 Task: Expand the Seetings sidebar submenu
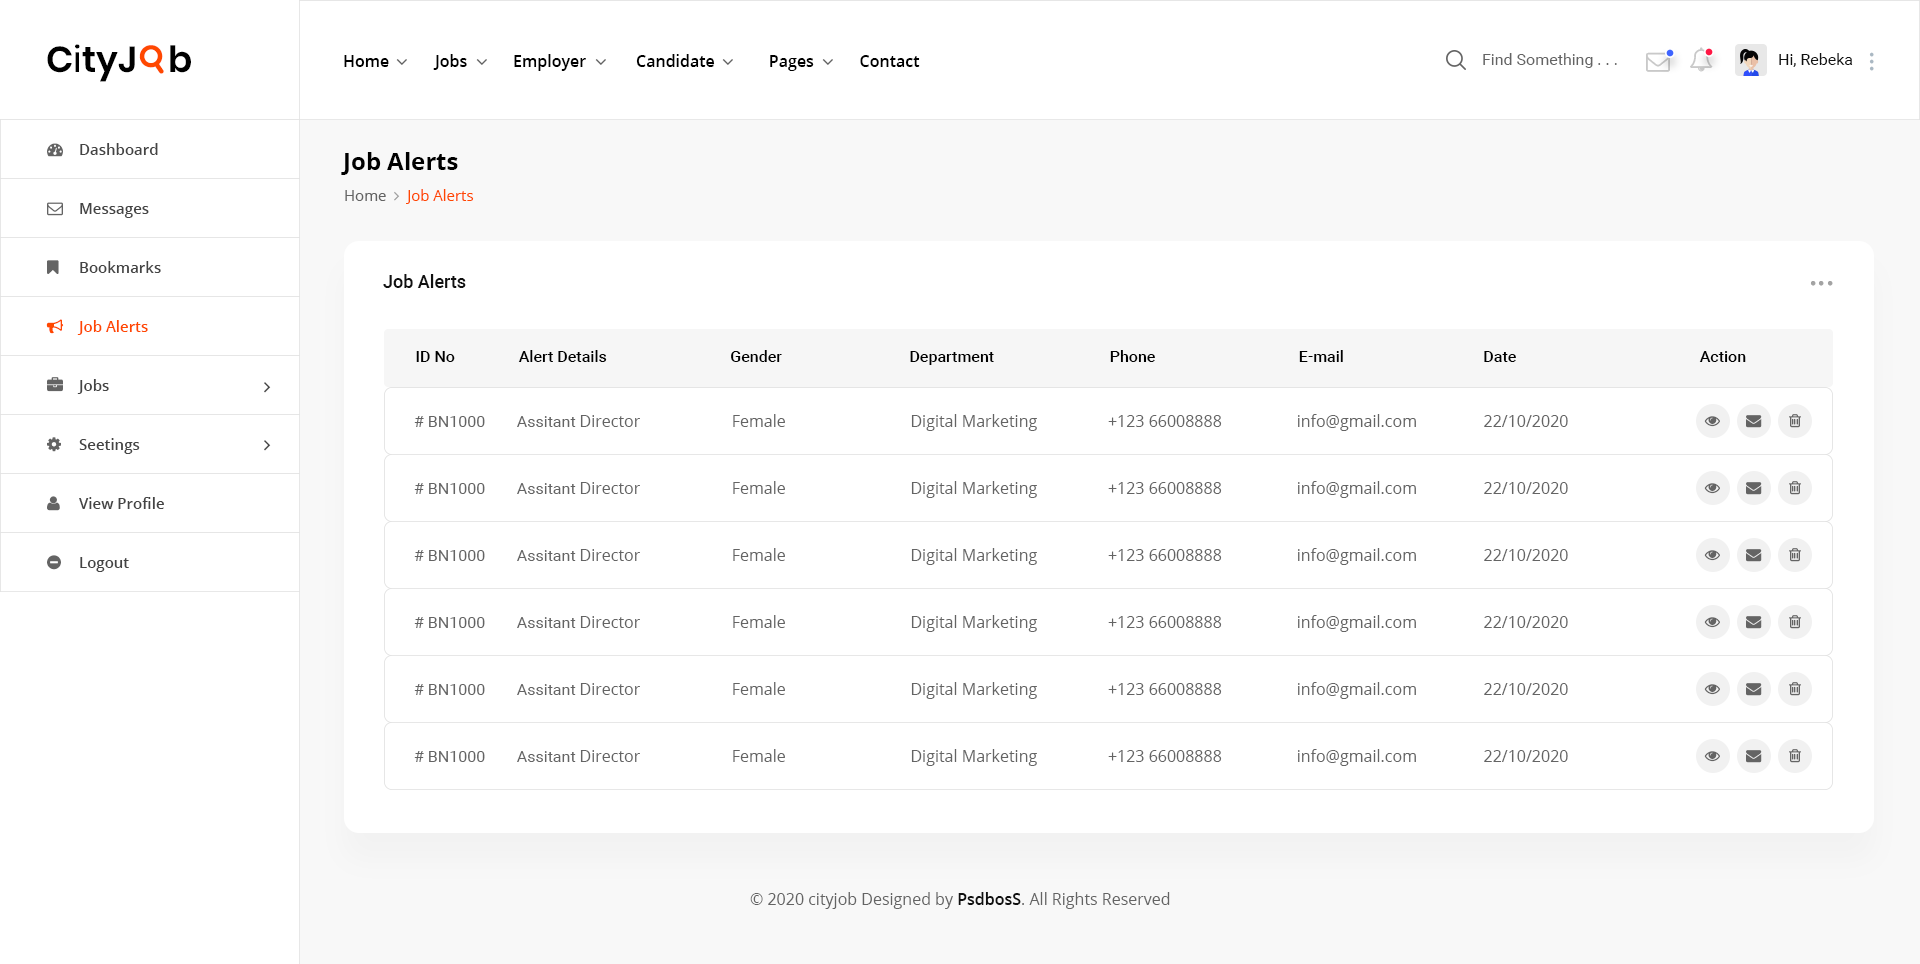click(x=266, y=445)
